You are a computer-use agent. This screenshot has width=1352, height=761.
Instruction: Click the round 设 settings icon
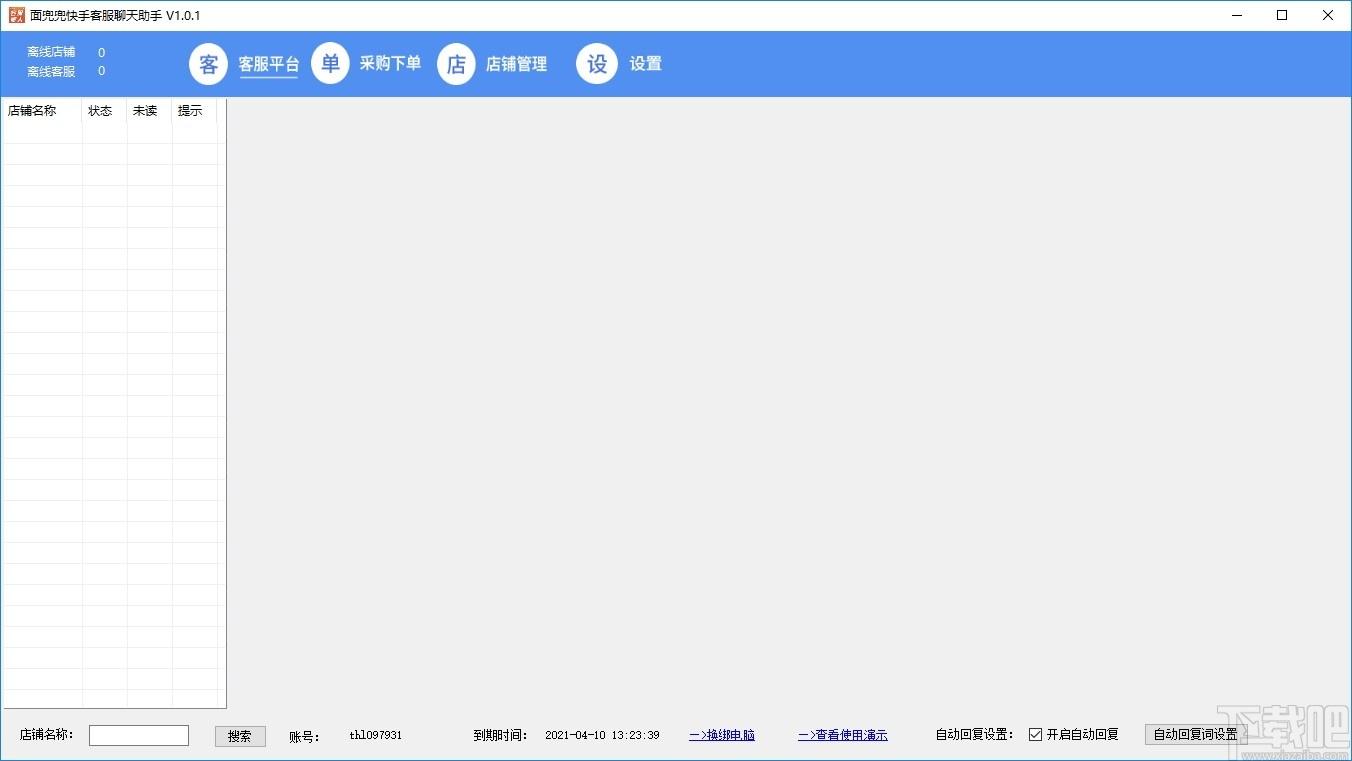coord(597,64)
